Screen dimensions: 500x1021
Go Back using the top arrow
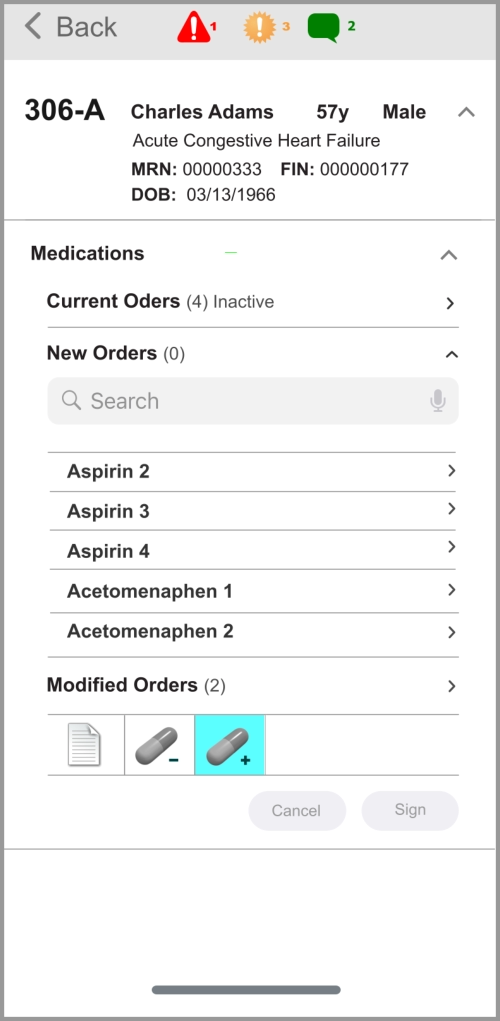70,27
